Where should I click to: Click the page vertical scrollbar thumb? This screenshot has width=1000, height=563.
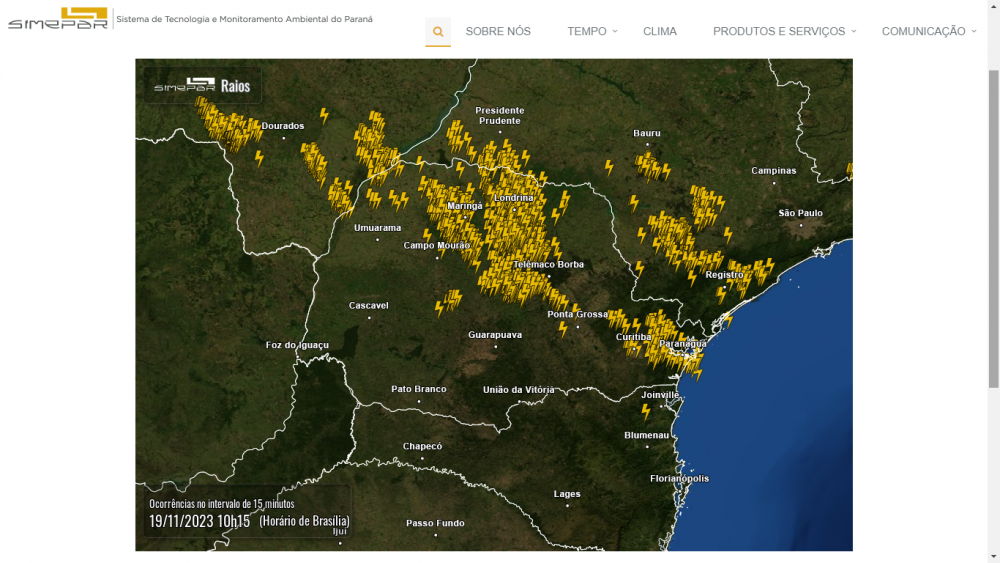(x=994, y=228)
